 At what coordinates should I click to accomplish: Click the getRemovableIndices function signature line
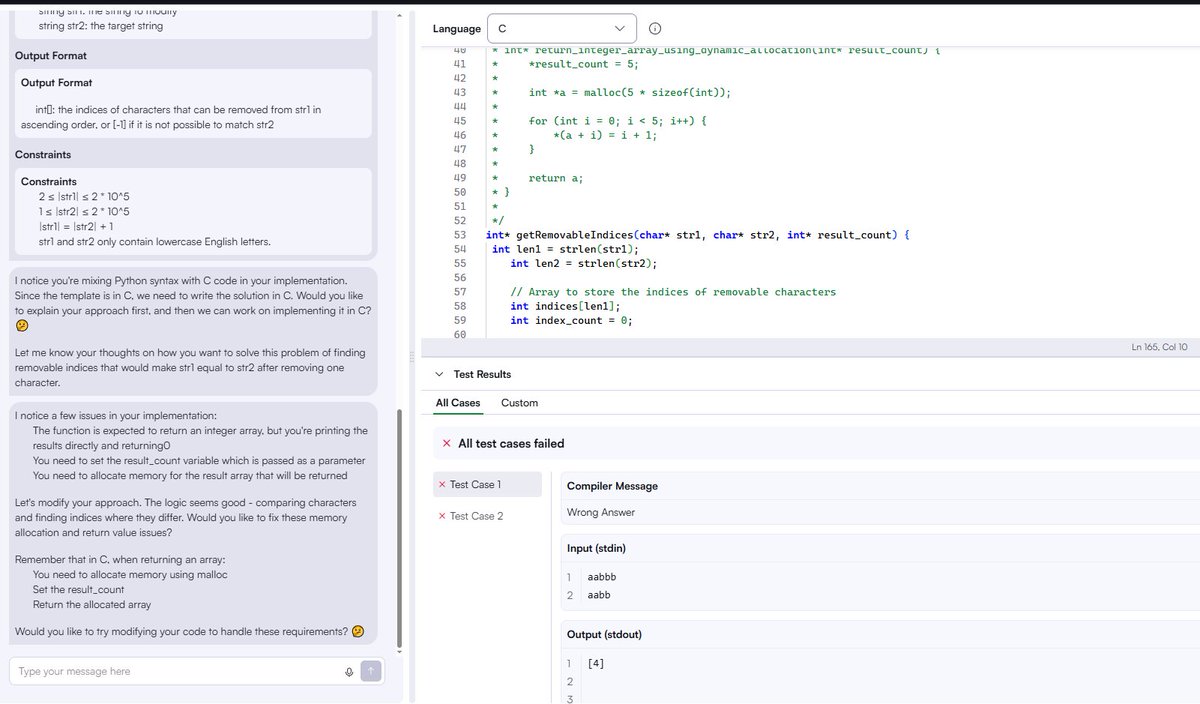tap(698, 235)
